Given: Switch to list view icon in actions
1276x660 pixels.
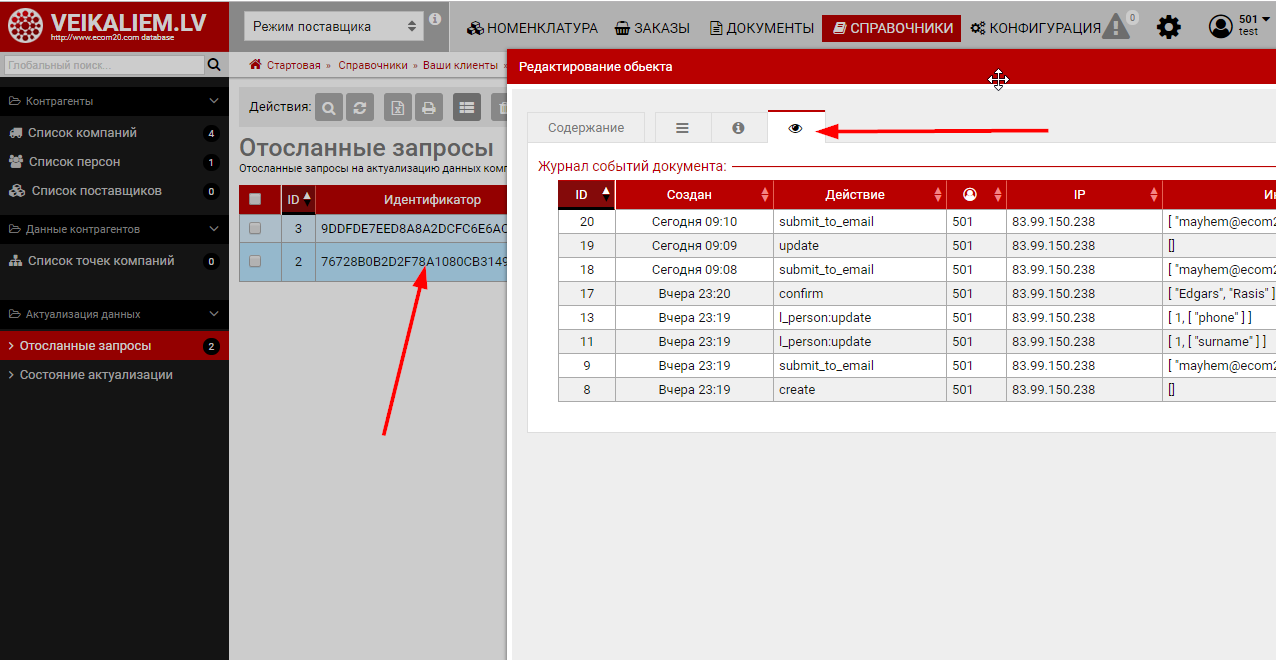Looking at the screenshot, I should [467, 108].
